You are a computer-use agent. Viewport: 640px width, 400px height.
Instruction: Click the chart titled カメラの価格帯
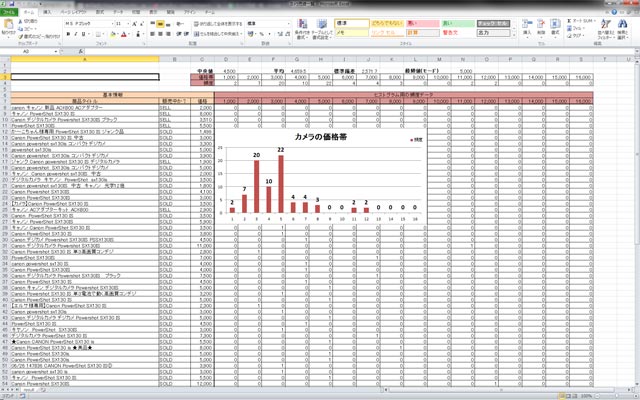(321, 176)
